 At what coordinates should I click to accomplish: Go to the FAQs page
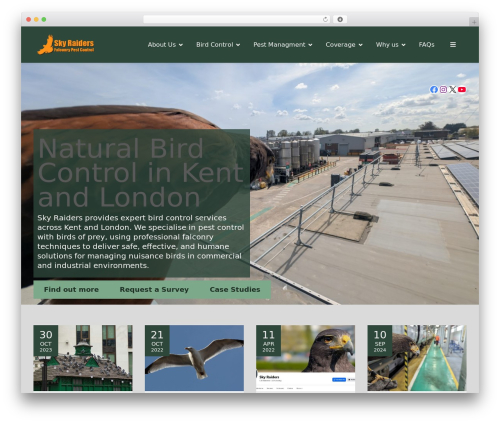426,45
